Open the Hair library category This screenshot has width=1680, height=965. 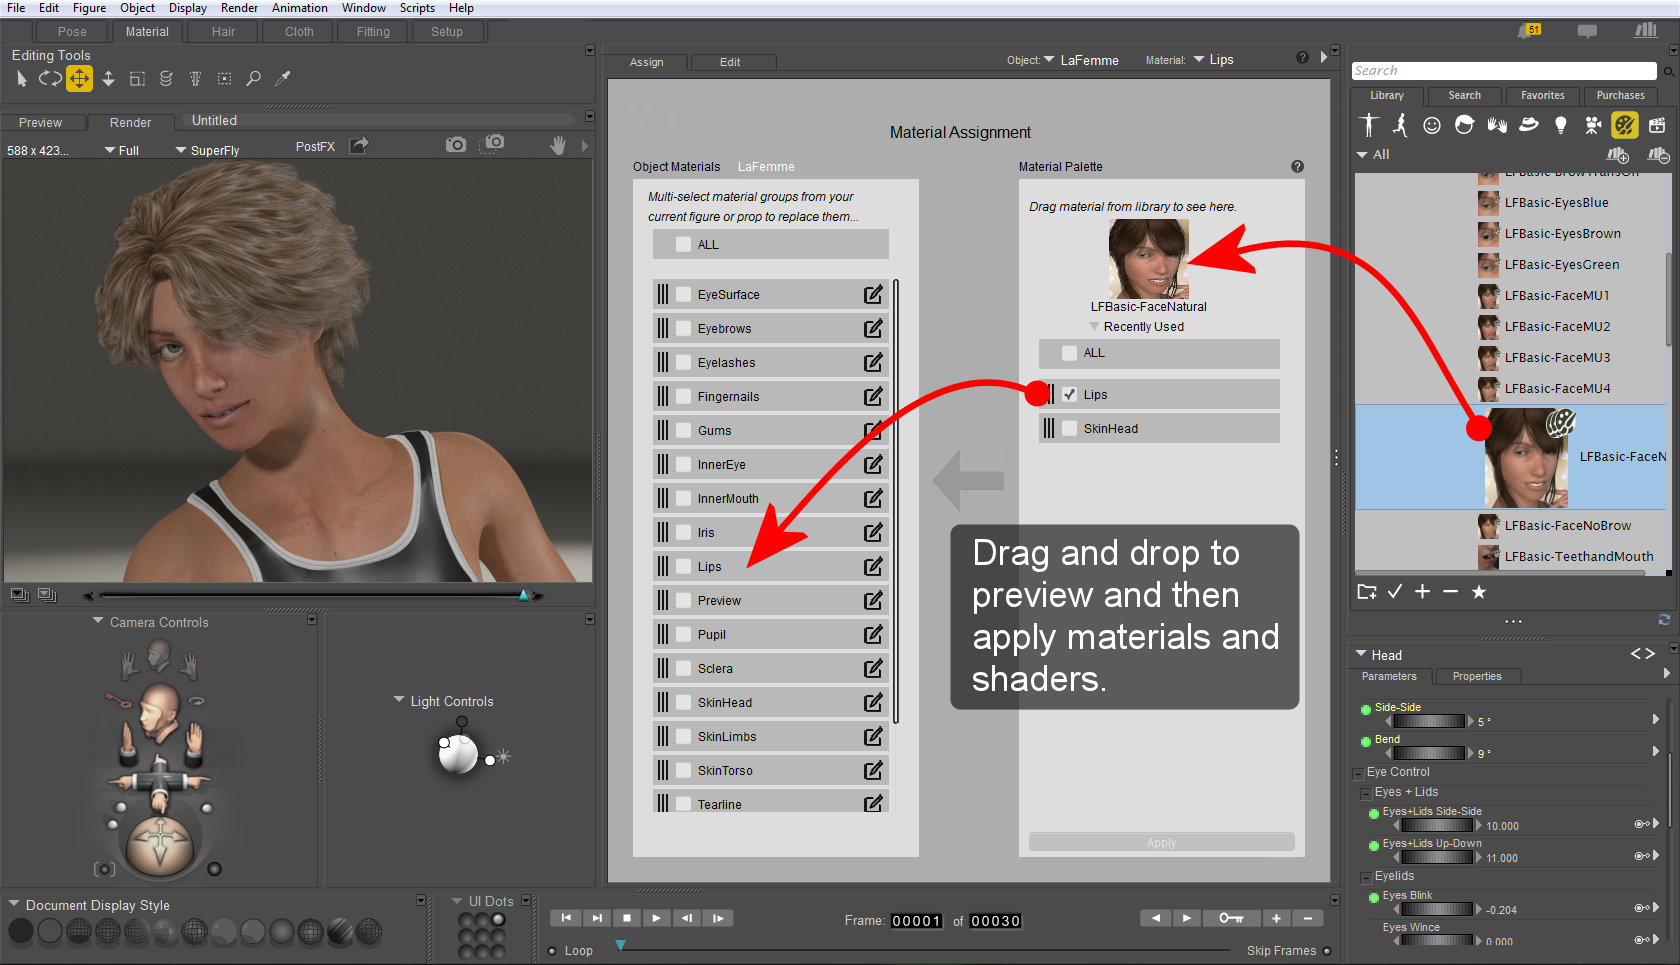click(1465, 125)
